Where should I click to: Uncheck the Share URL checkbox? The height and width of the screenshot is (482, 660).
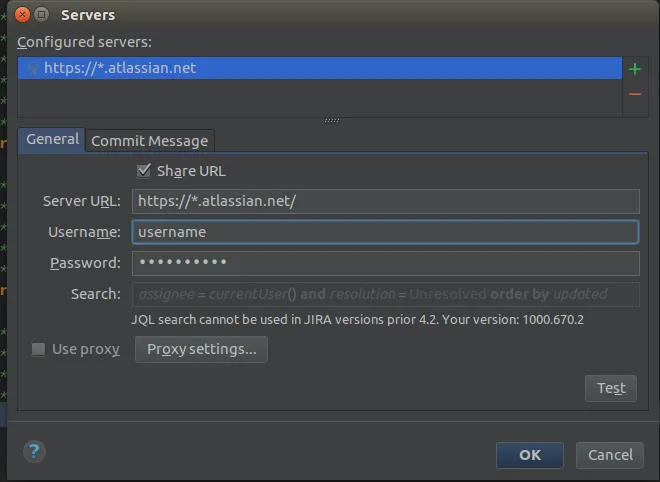pos(145,171)
